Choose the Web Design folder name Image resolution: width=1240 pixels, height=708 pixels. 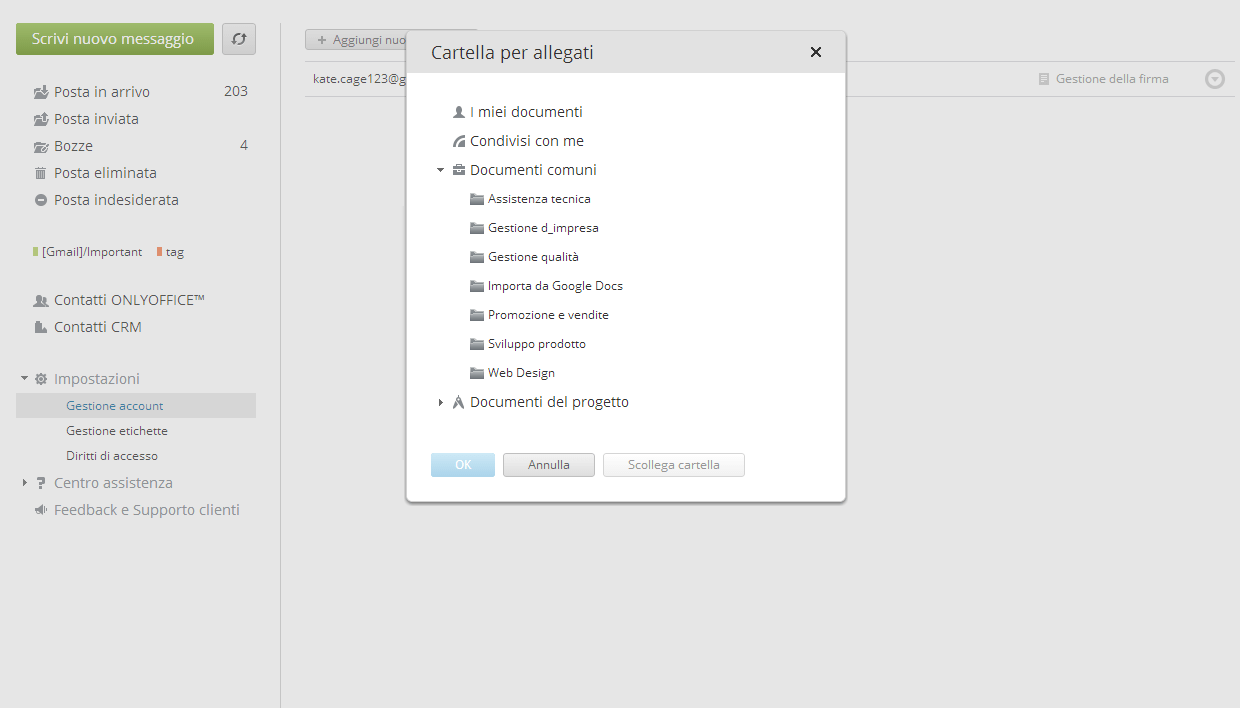(521, 373)
